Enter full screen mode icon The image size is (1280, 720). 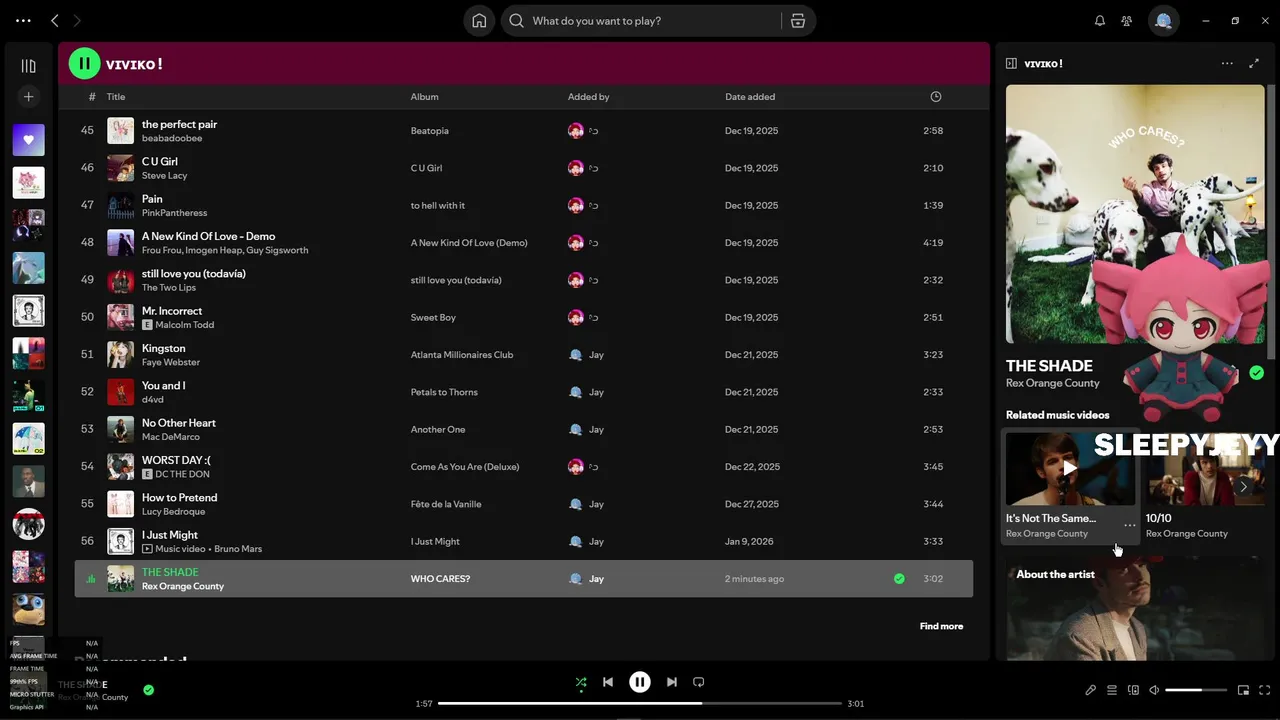point(1265,690)
